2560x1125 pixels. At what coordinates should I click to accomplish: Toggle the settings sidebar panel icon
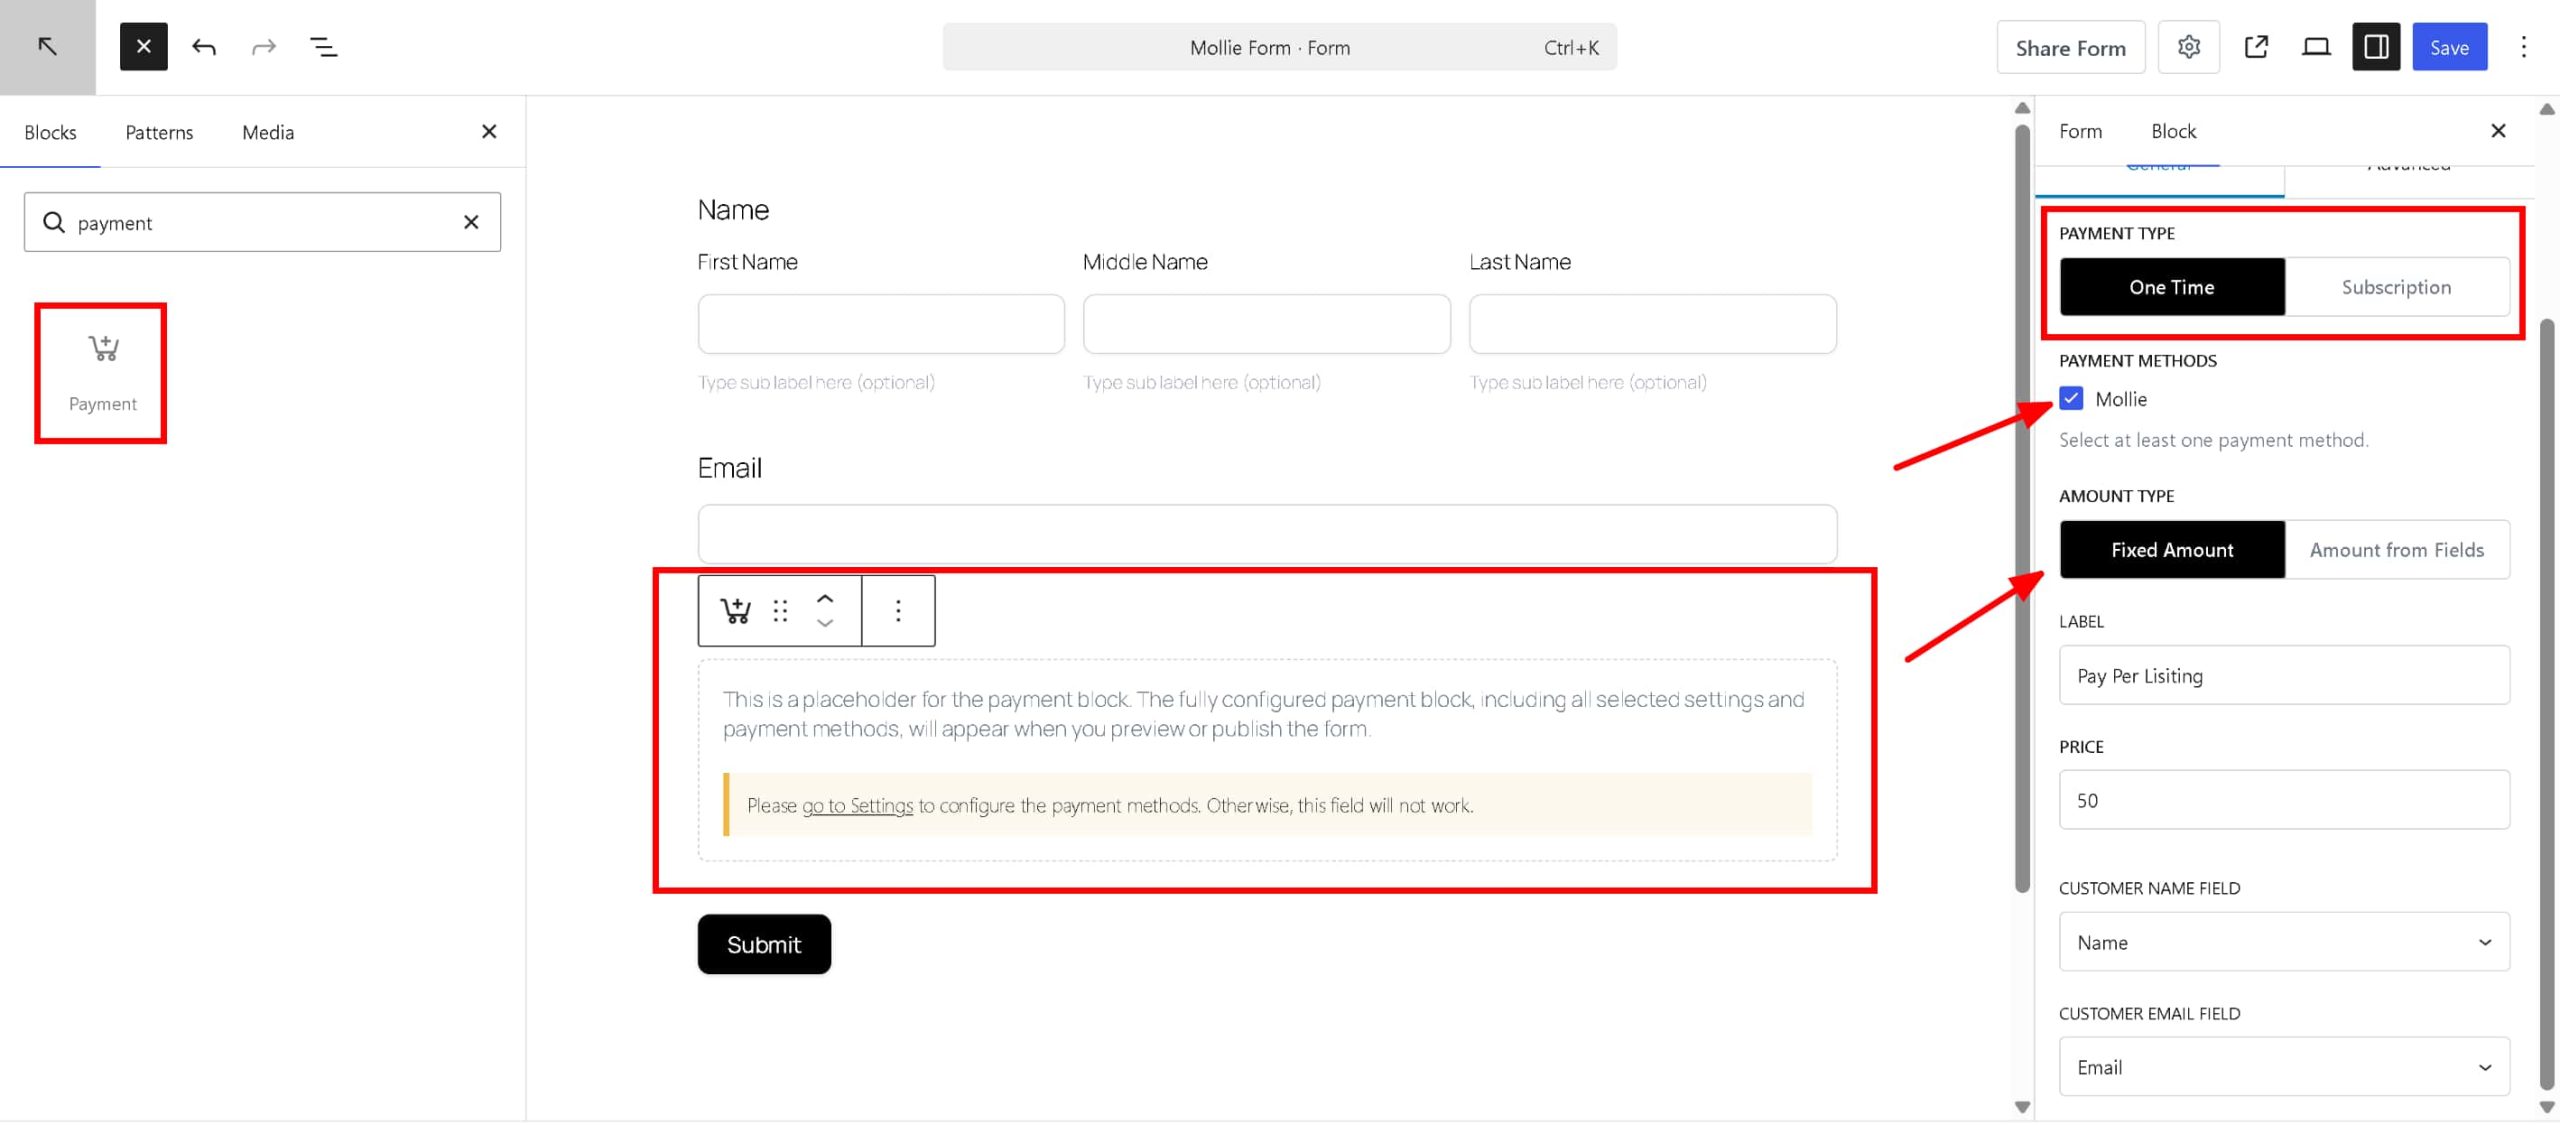[2376, 47]
